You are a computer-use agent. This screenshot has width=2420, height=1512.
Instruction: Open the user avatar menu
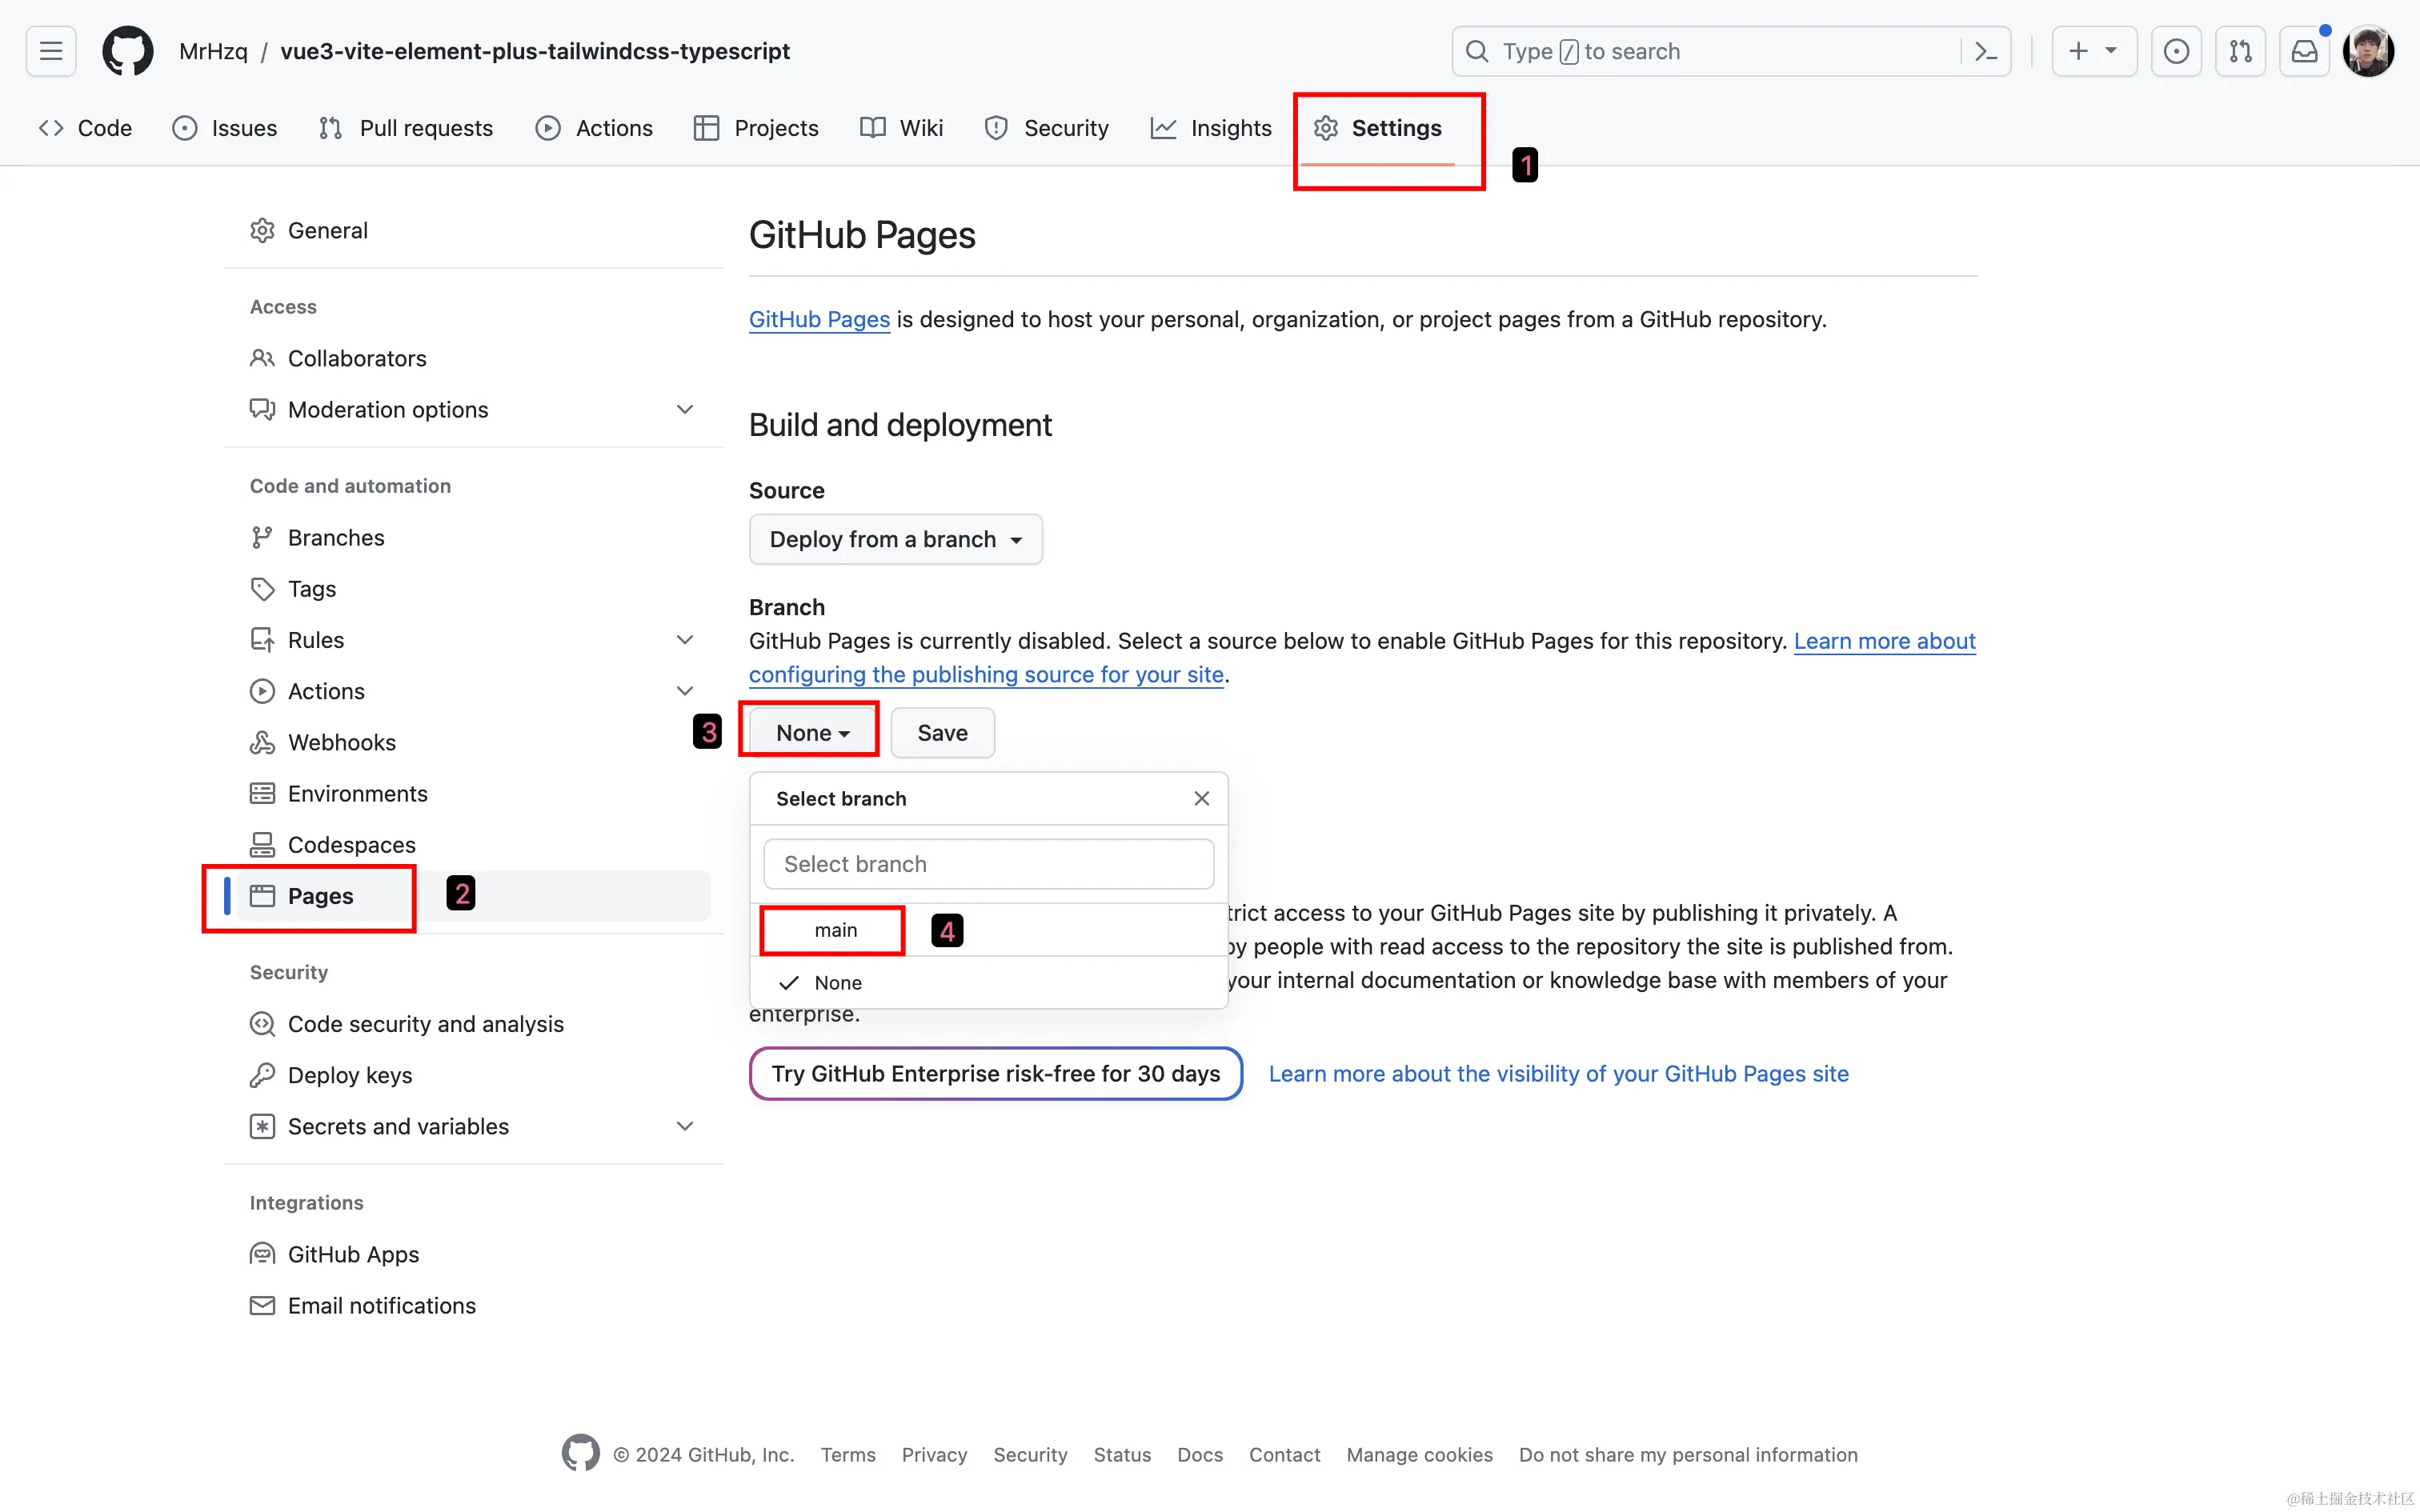2368,51
